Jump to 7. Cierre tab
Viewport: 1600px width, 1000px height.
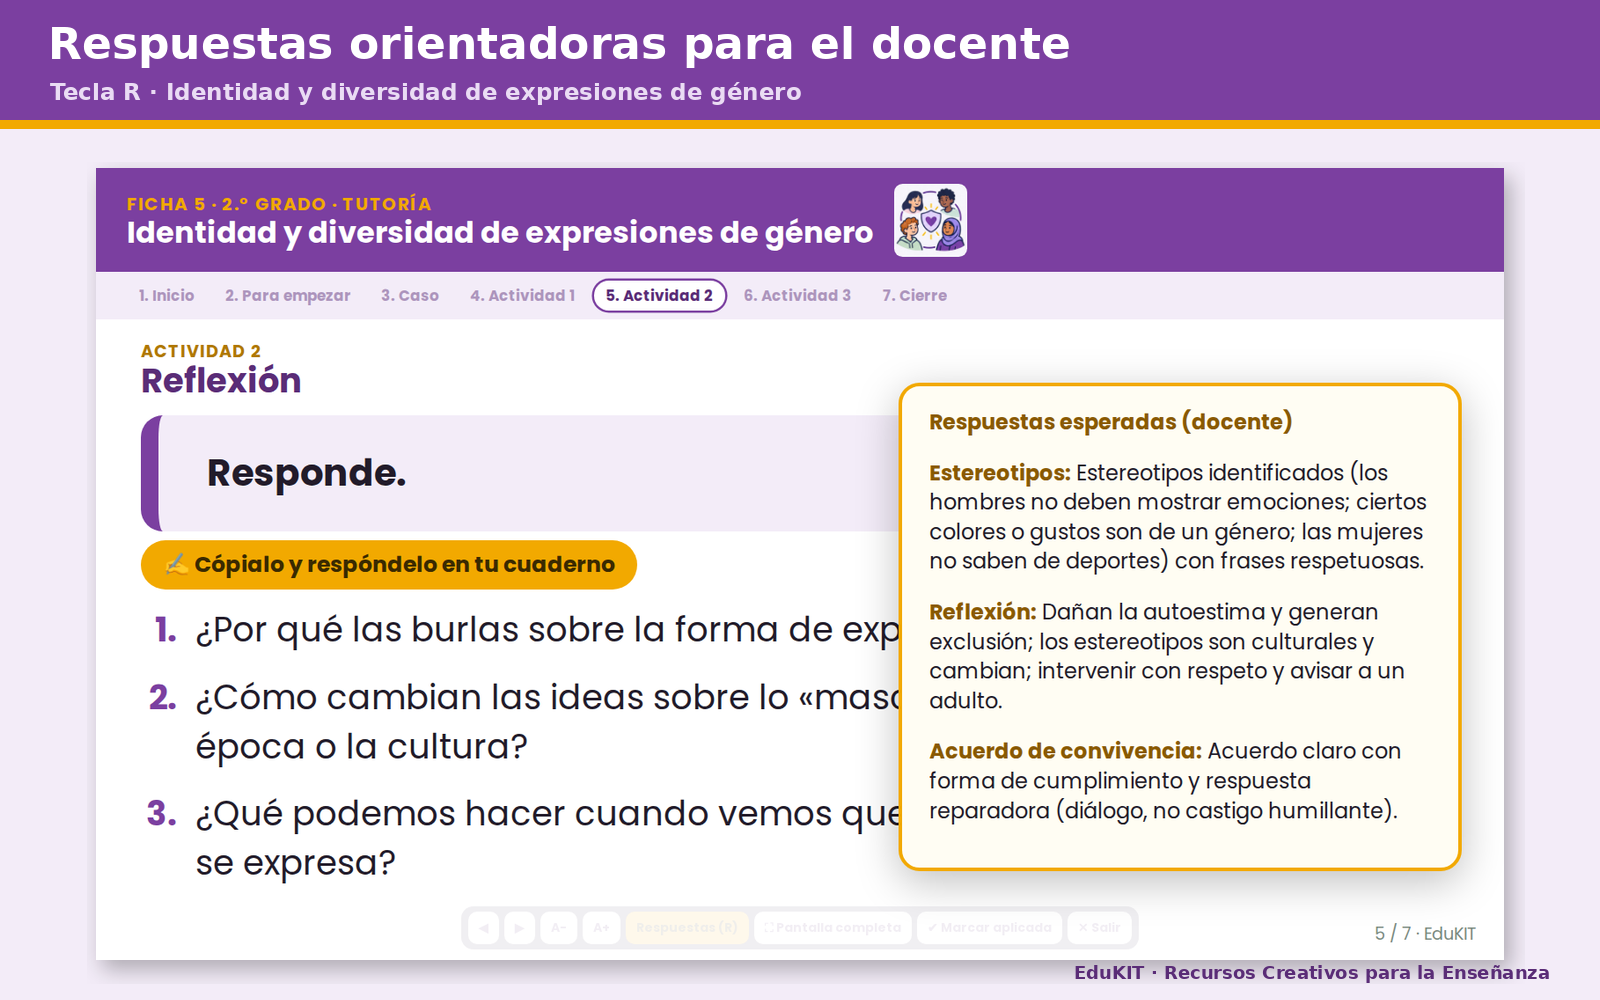(x=914, y=296)
